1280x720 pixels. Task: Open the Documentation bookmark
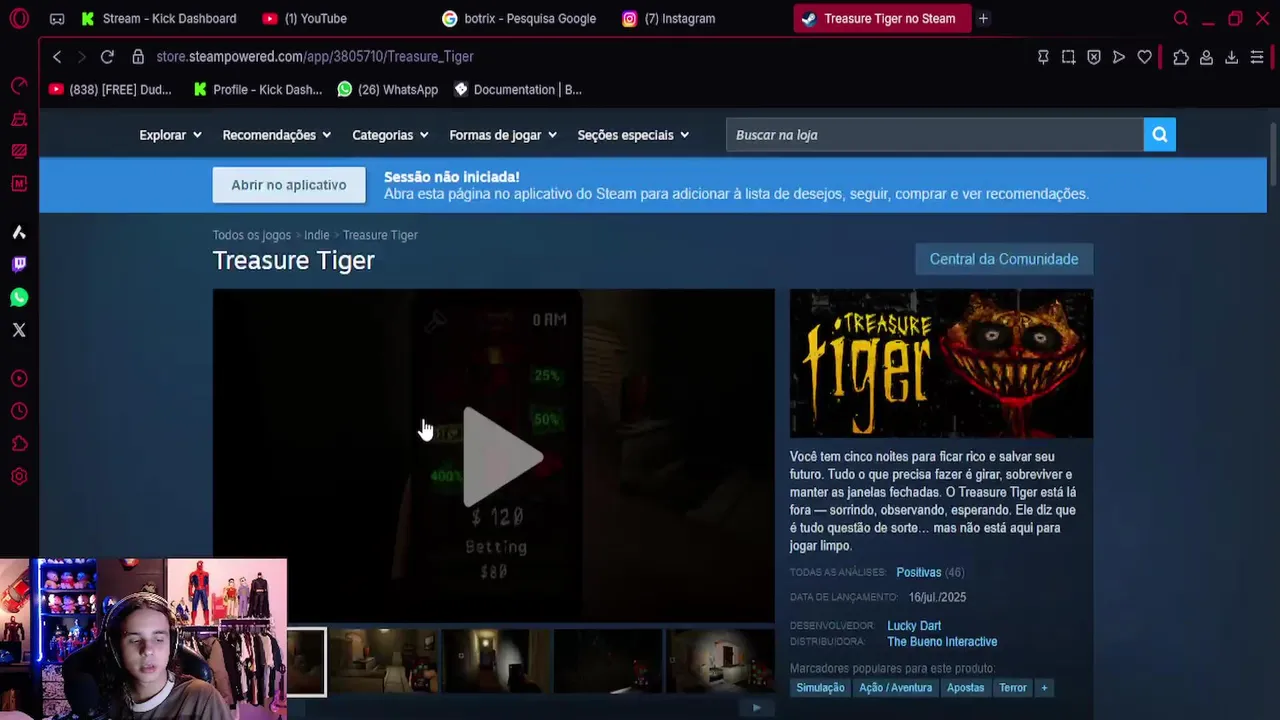517,89
